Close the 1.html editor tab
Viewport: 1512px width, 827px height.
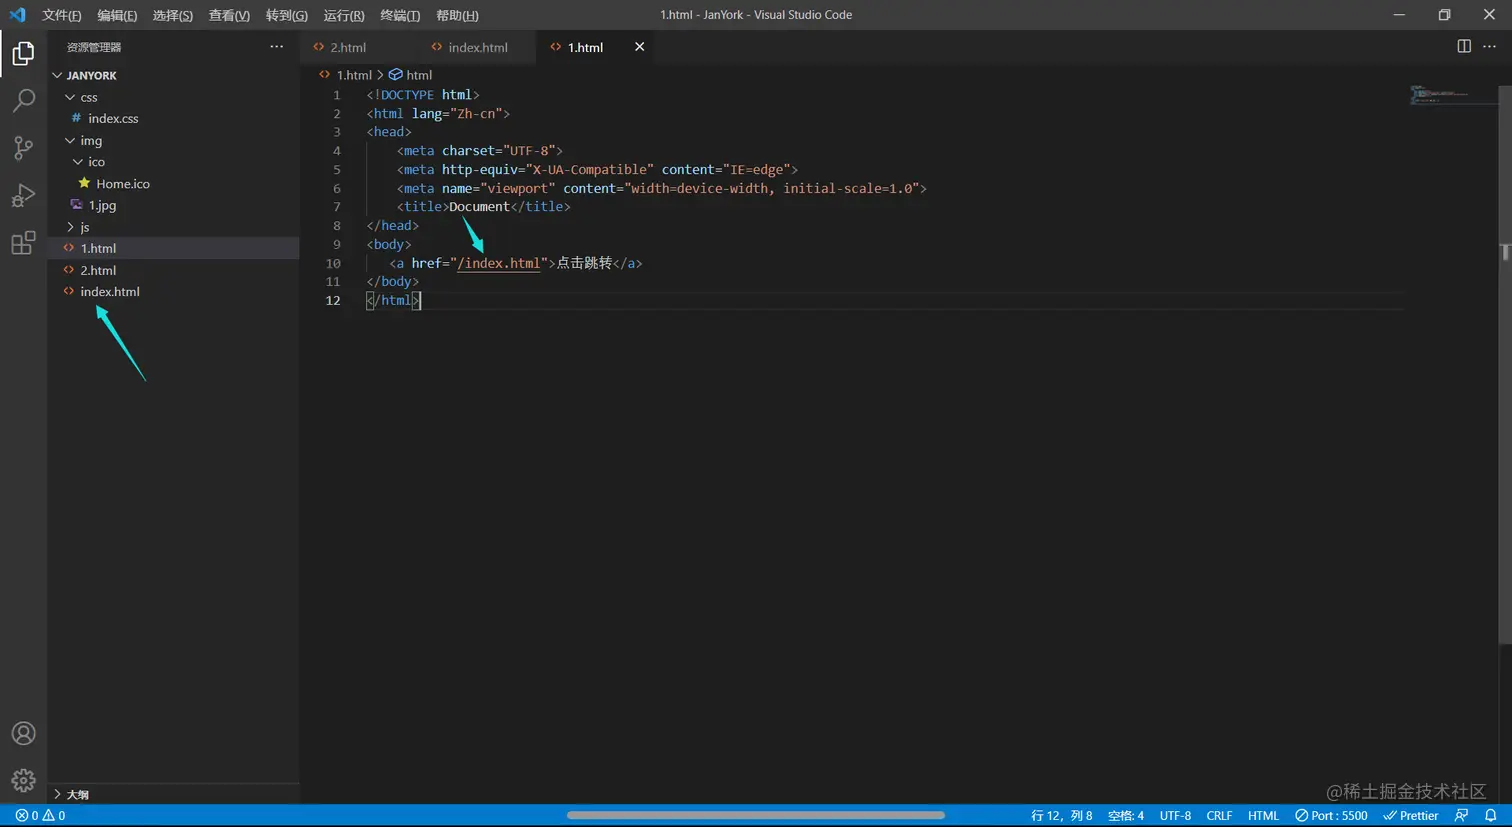tap(640, 47)
